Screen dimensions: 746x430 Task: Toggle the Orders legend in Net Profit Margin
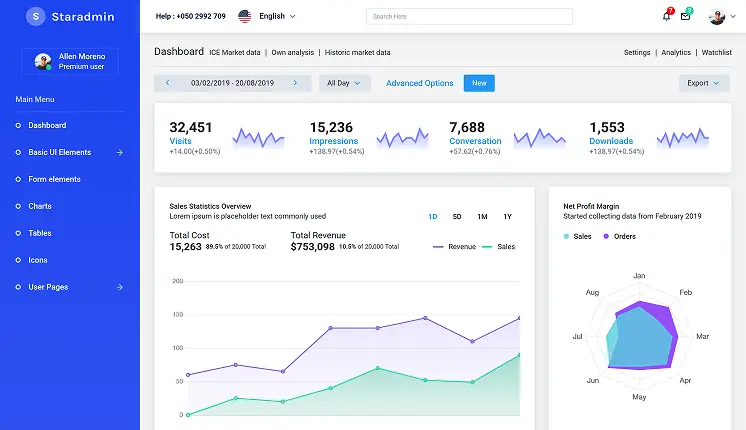[x=619, y=236]
